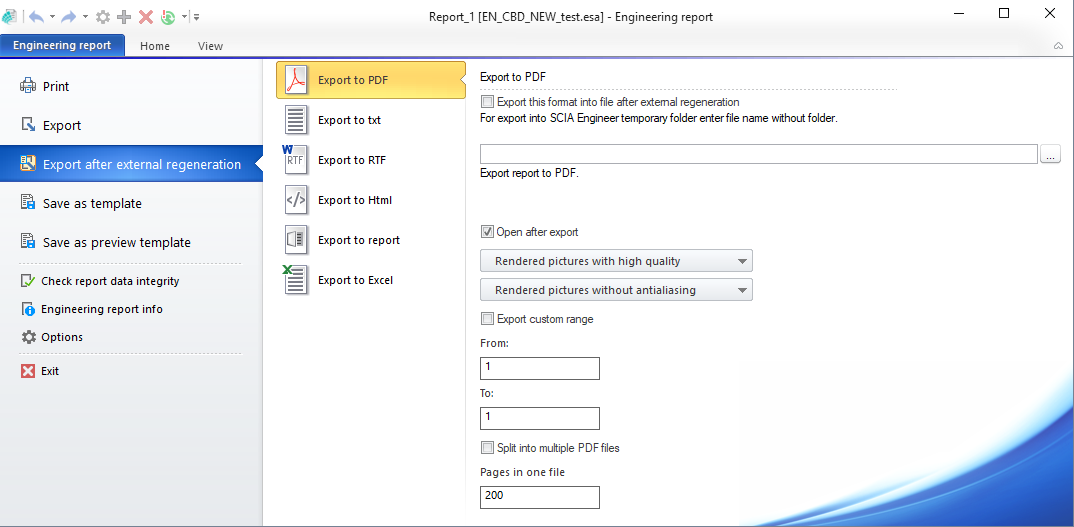Click Save as template in the sidebar
The width and height of the screenshot is (1074, 527).
(92, 203)
